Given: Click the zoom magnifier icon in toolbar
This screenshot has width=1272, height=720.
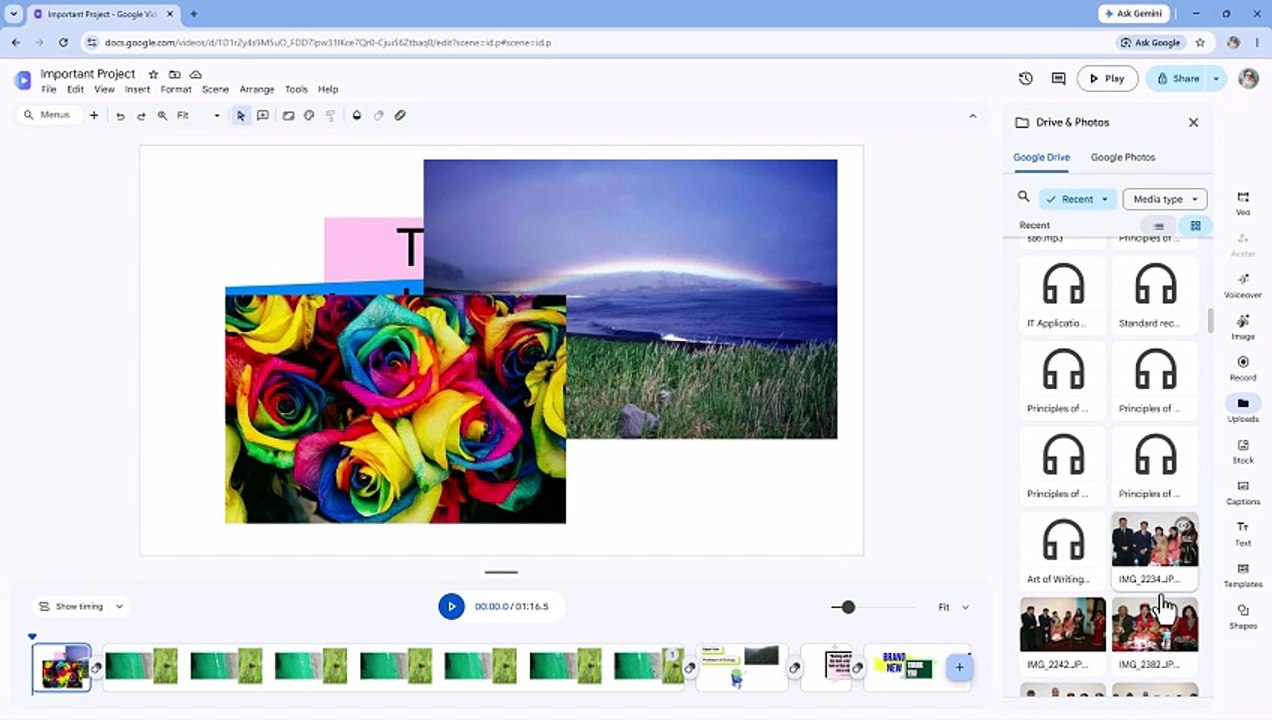Looking at the screenshot, I should click(x=162, y=116).
